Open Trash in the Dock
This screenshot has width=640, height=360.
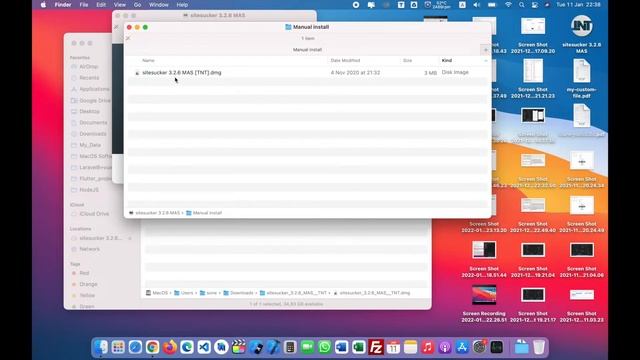click(539, 347)
